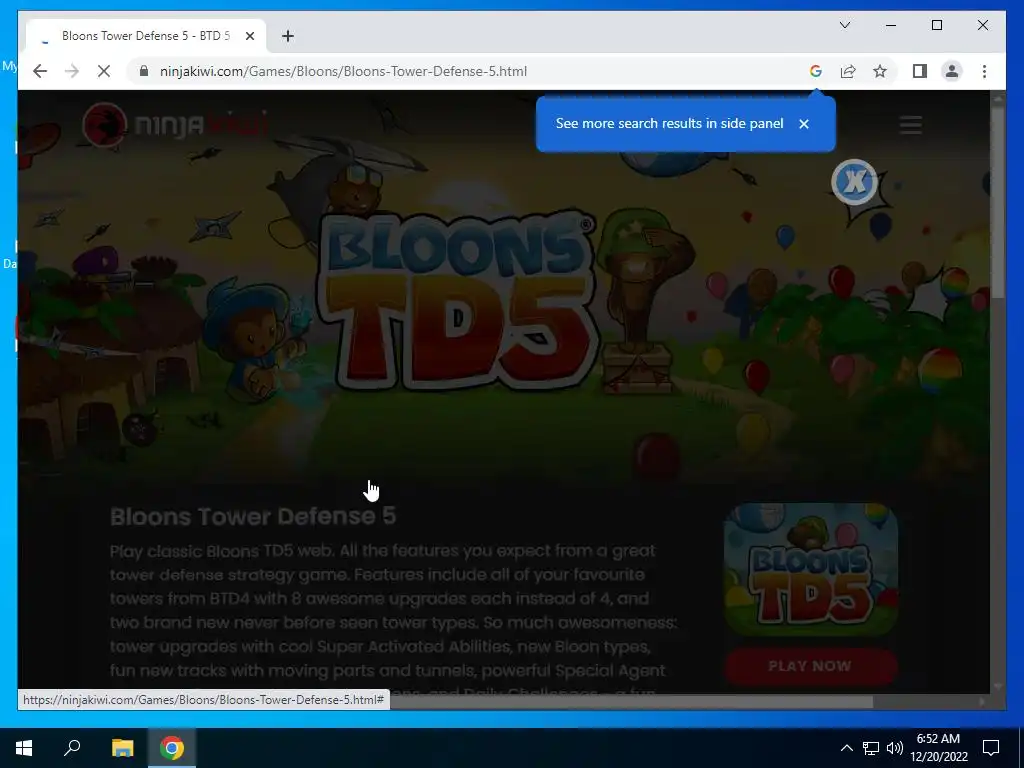Close the Bloons Tower Defense 5 tab
Viewport: 1024px width, 768px height.
click(x=249, y=36)
